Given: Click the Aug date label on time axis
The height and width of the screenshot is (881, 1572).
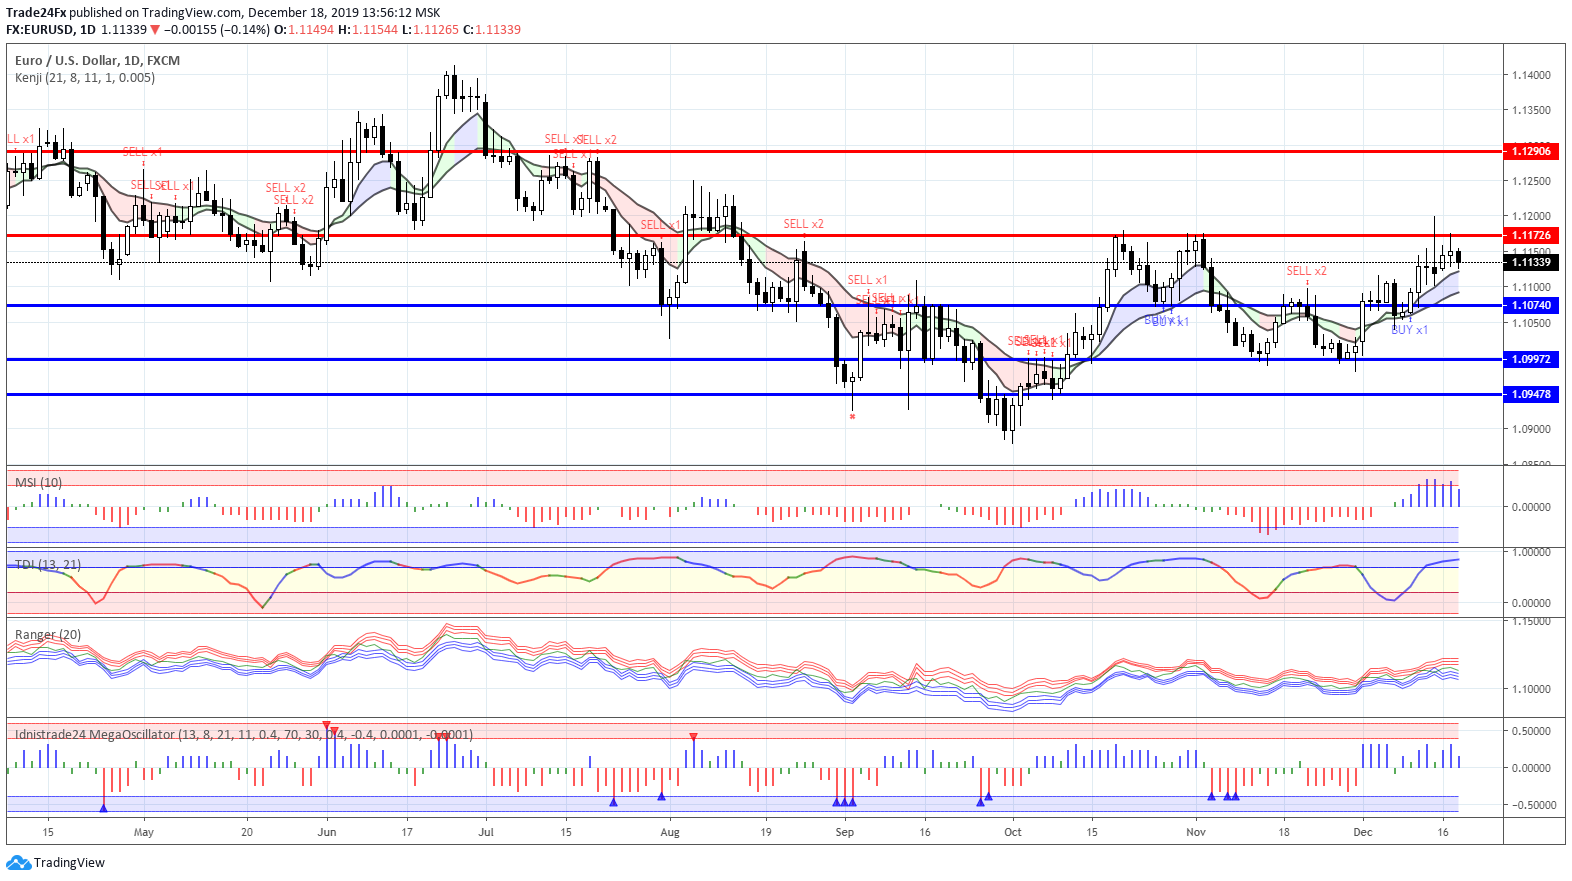Looking at the screenshot, I should click(670, 832).
